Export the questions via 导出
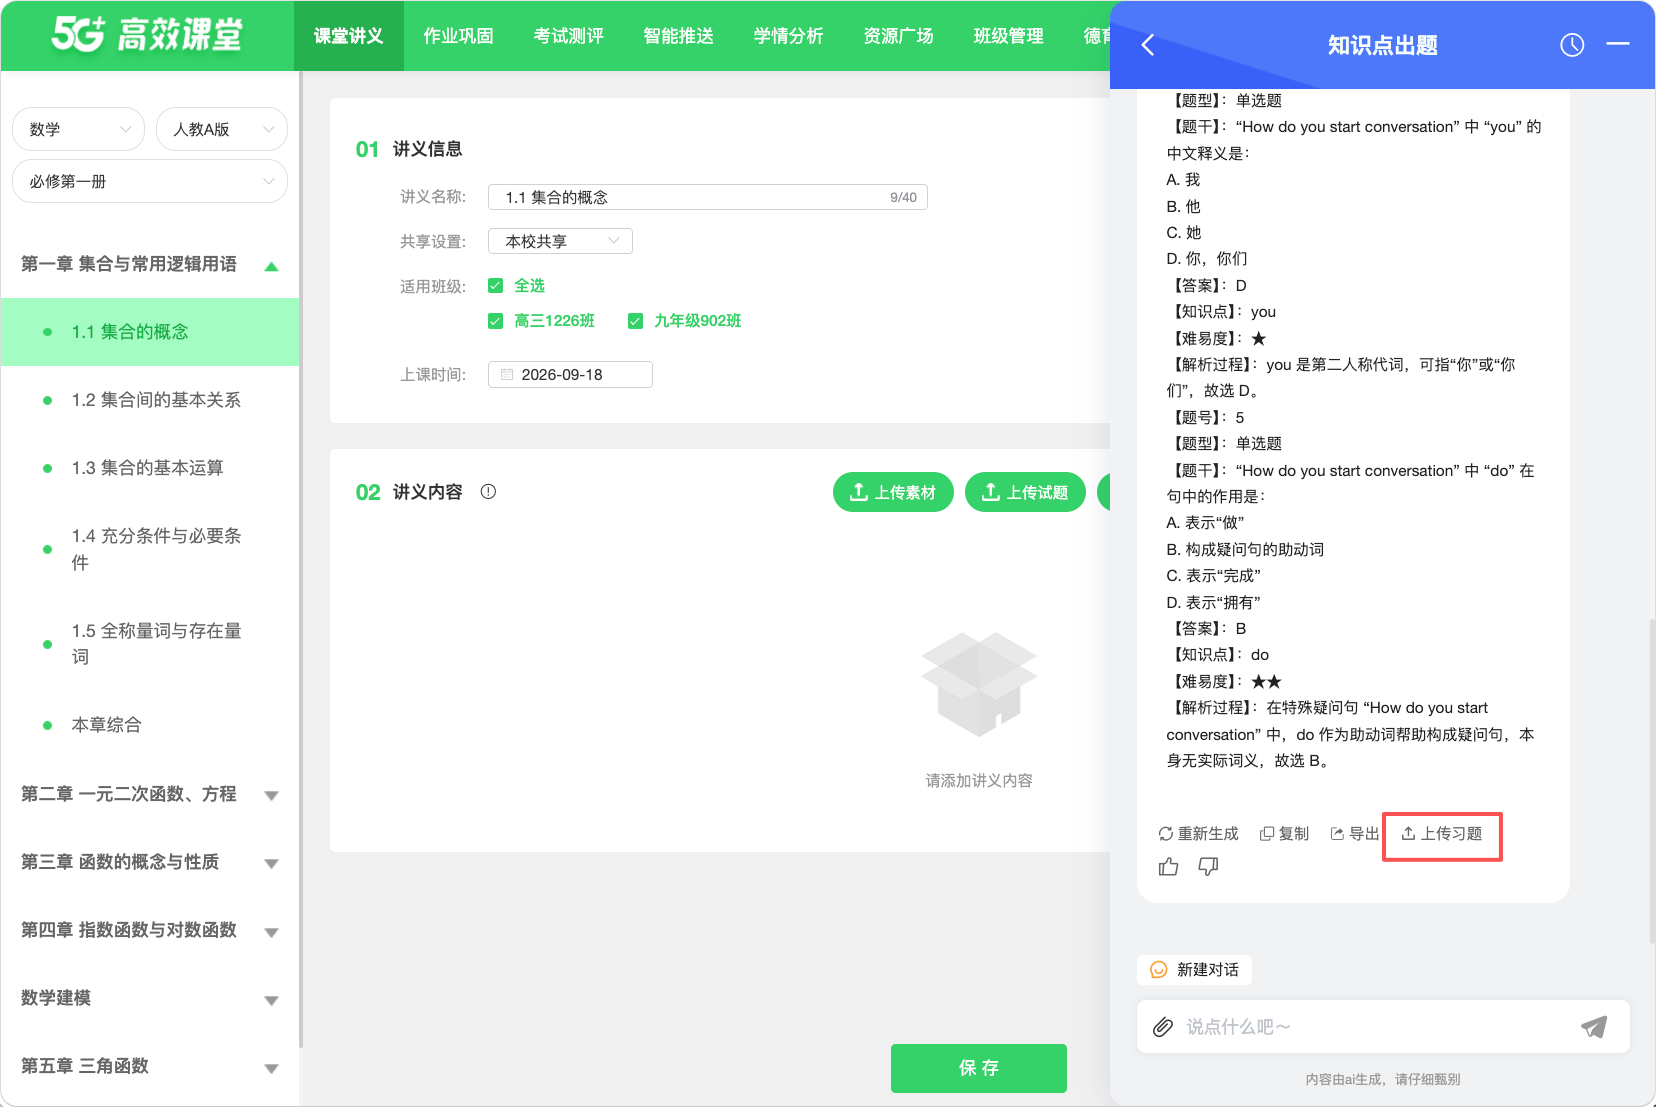This screenshot has height=1107, width=1656. tap(1354, 834)
